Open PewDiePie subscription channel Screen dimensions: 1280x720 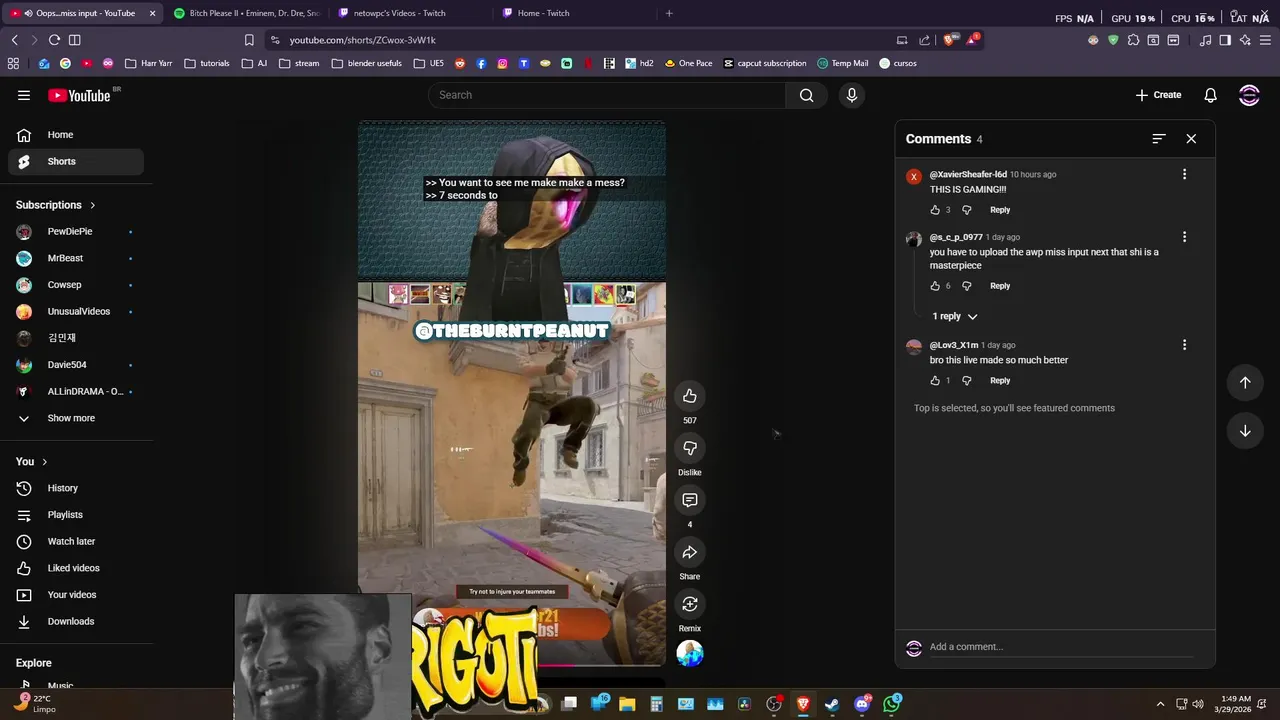pos(76,231)
